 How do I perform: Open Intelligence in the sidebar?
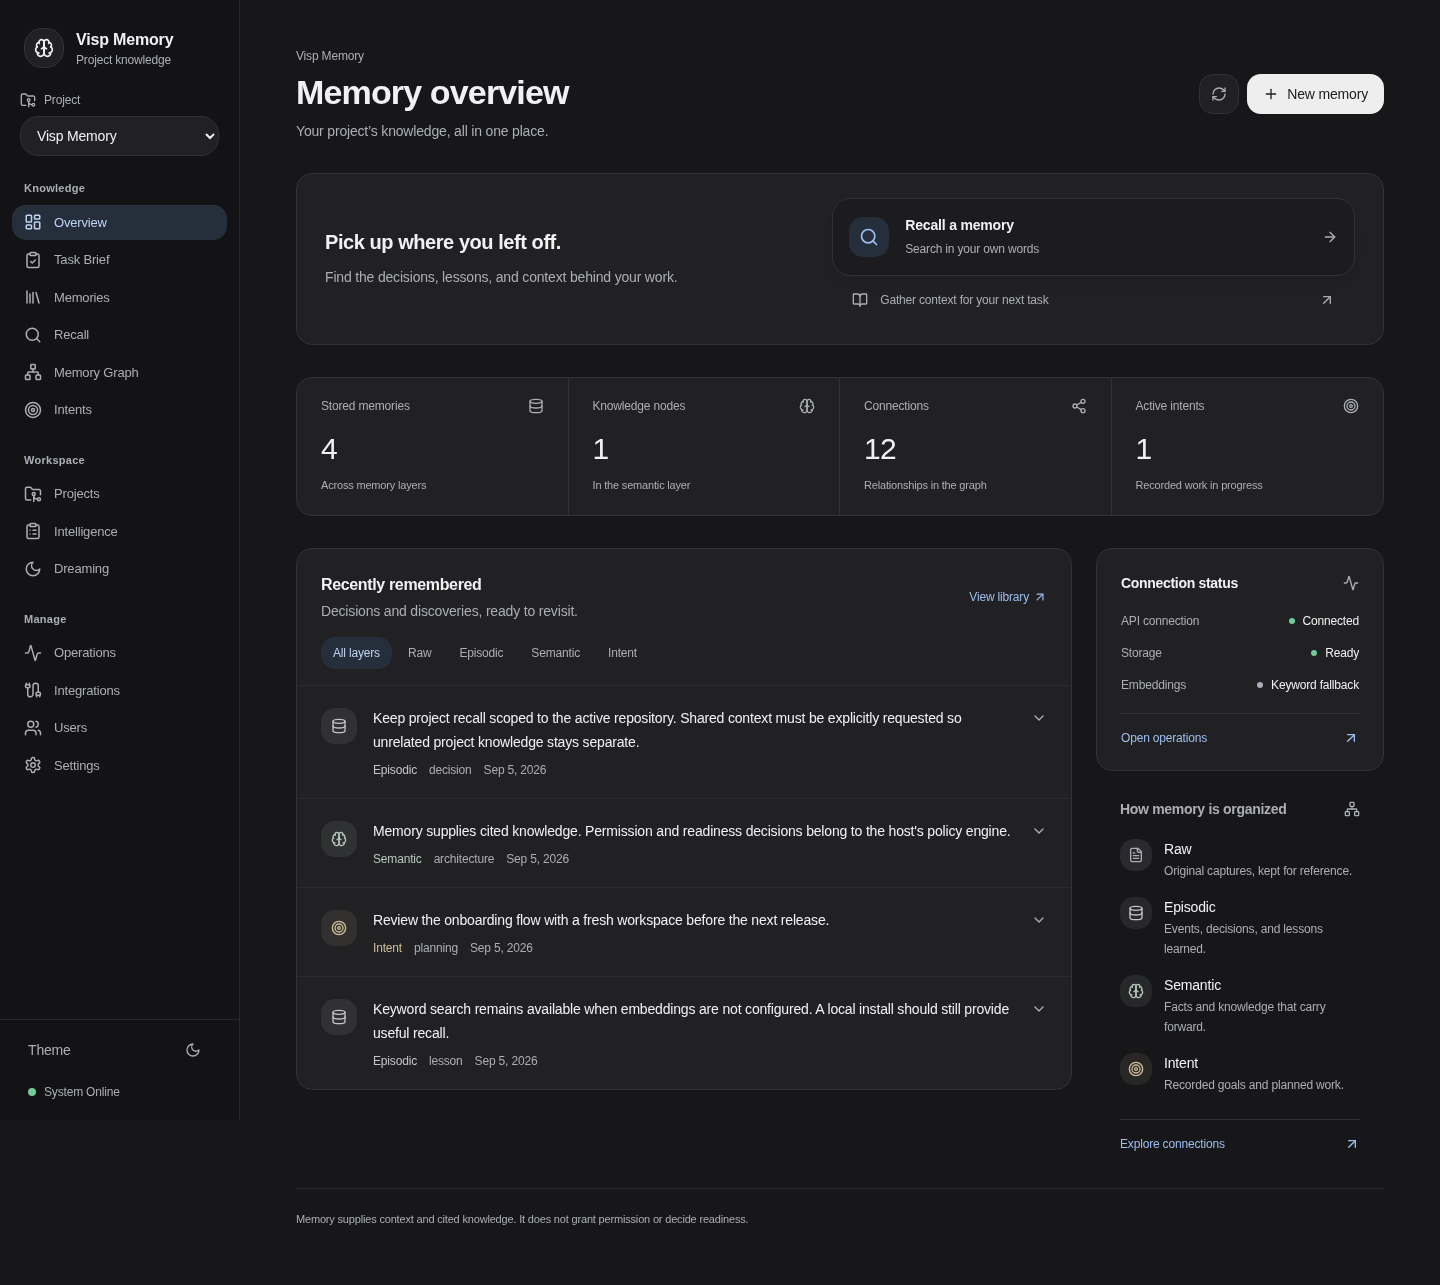[x=119, y=531]
